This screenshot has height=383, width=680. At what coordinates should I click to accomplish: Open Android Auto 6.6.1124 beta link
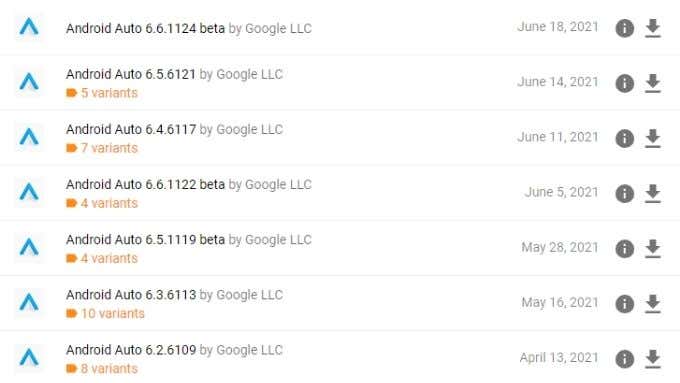click(145, 28)
